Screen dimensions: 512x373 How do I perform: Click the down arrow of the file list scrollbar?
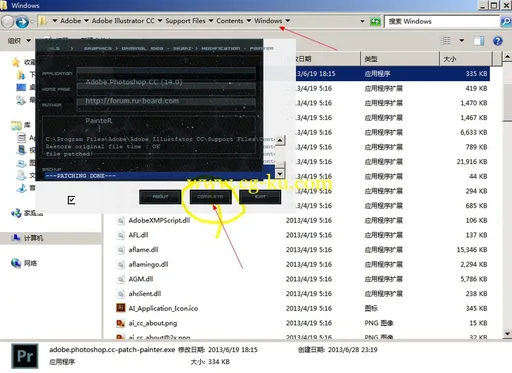coord(507,333)
